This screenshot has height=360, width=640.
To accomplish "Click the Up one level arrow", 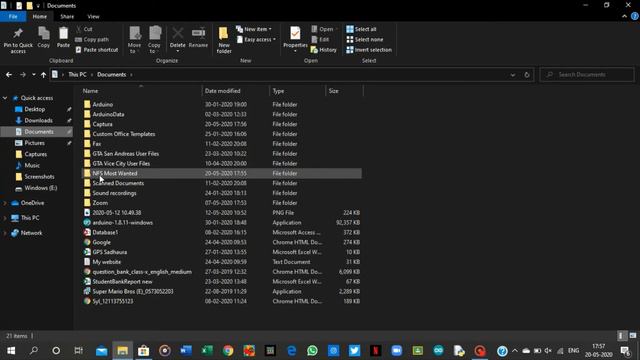I will point(43,75).
